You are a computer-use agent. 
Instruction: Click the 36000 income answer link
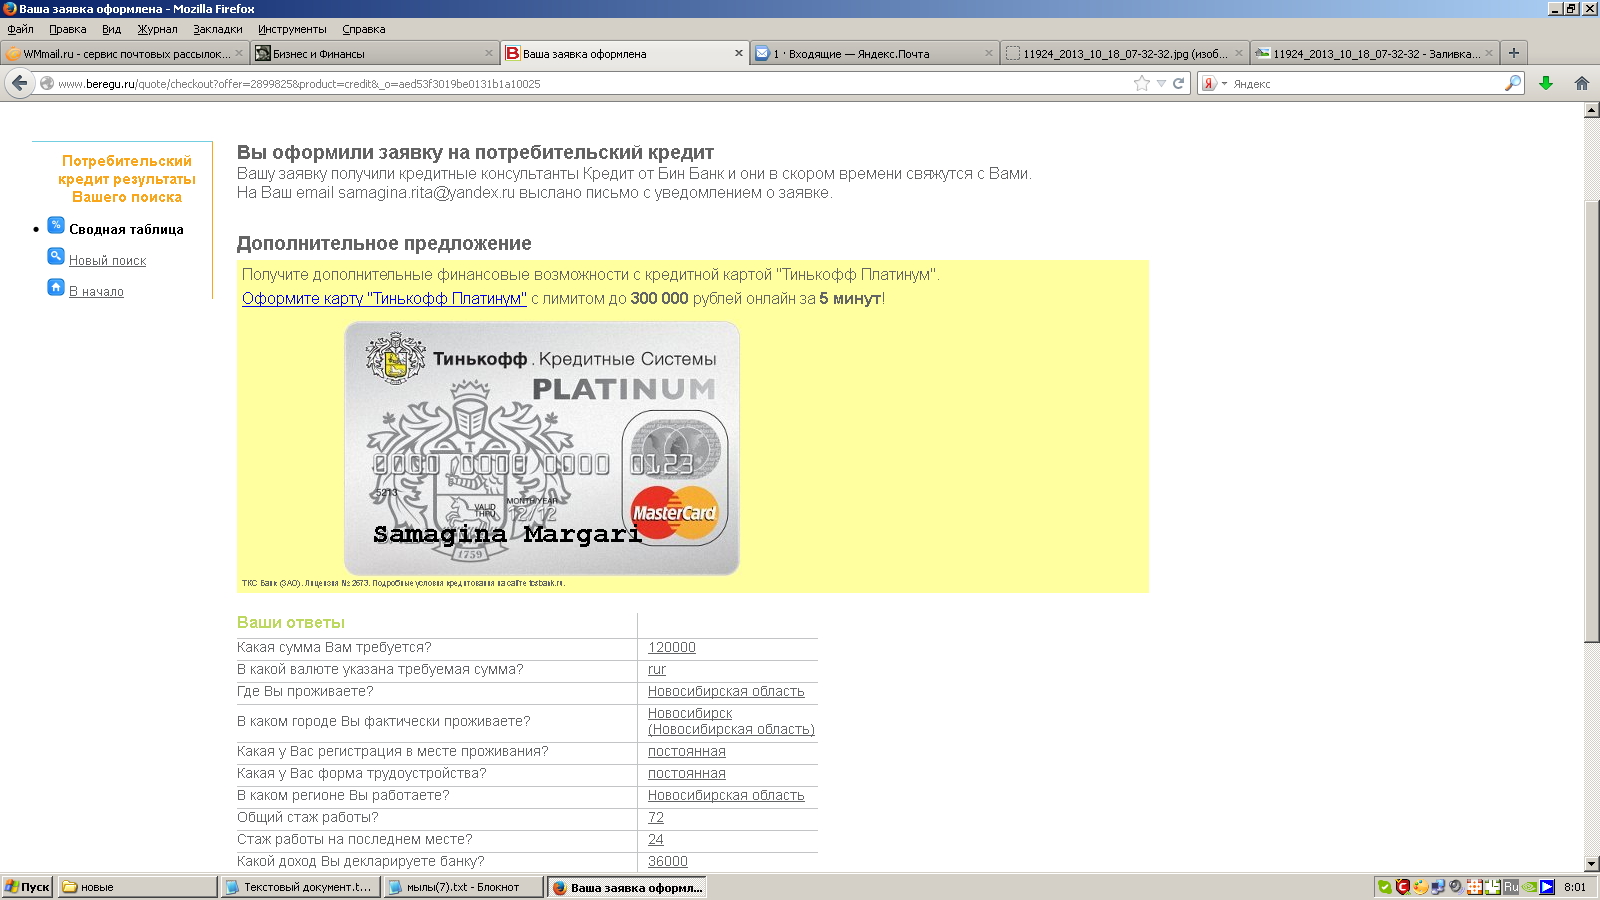click(667, 862)
